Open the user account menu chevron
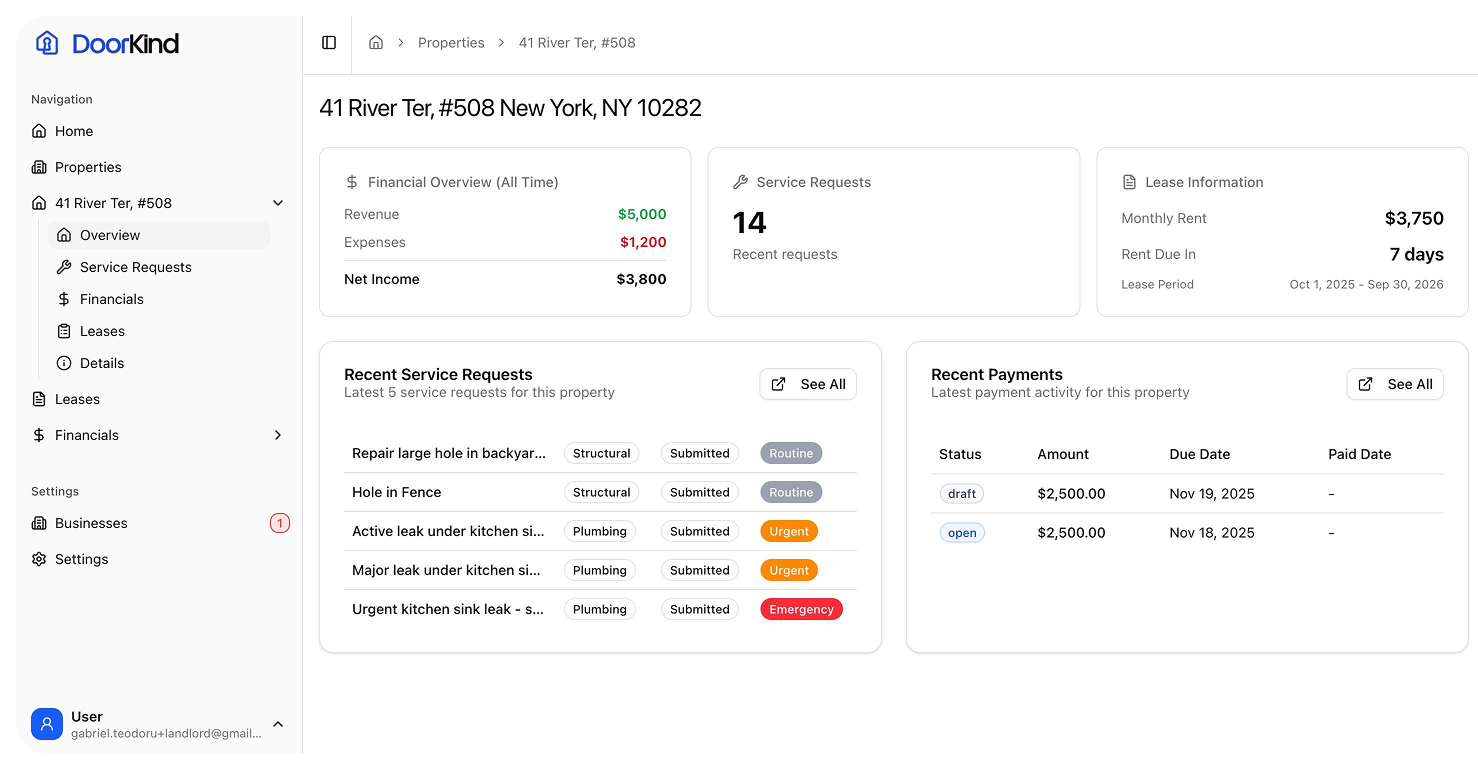 coord(278,724)
